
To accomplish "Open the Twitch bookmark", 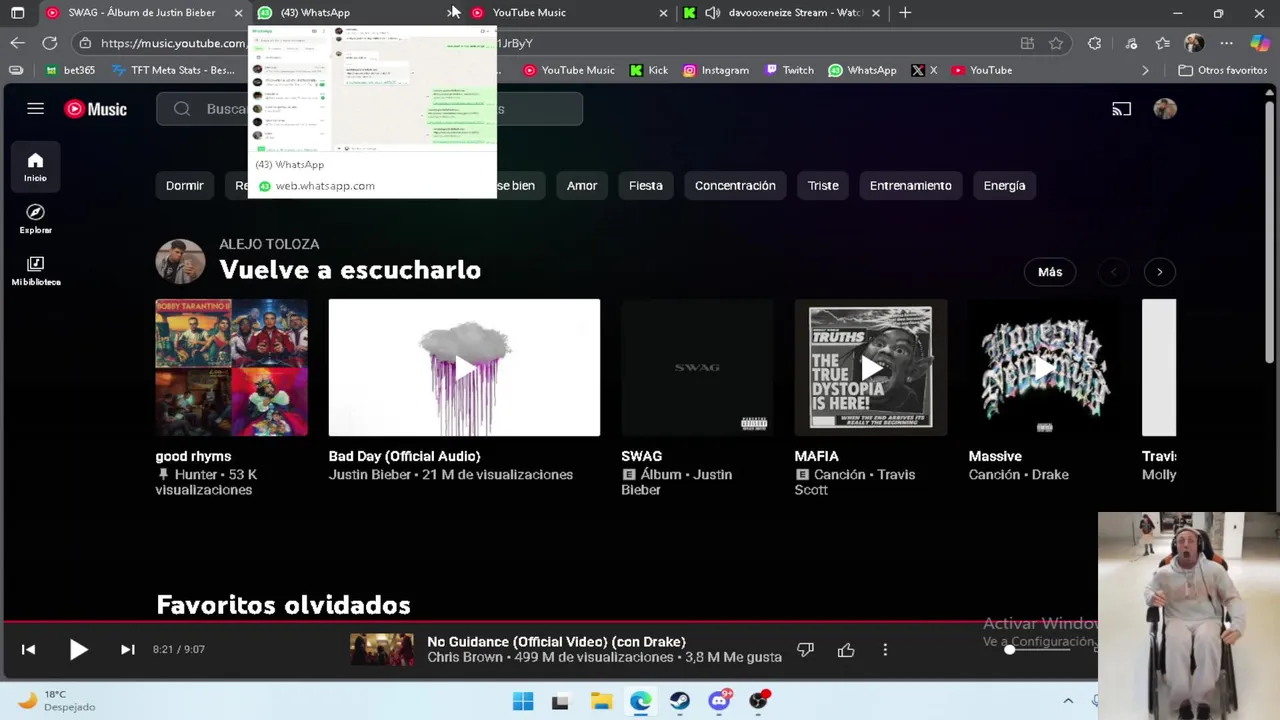I will point(789,70).
